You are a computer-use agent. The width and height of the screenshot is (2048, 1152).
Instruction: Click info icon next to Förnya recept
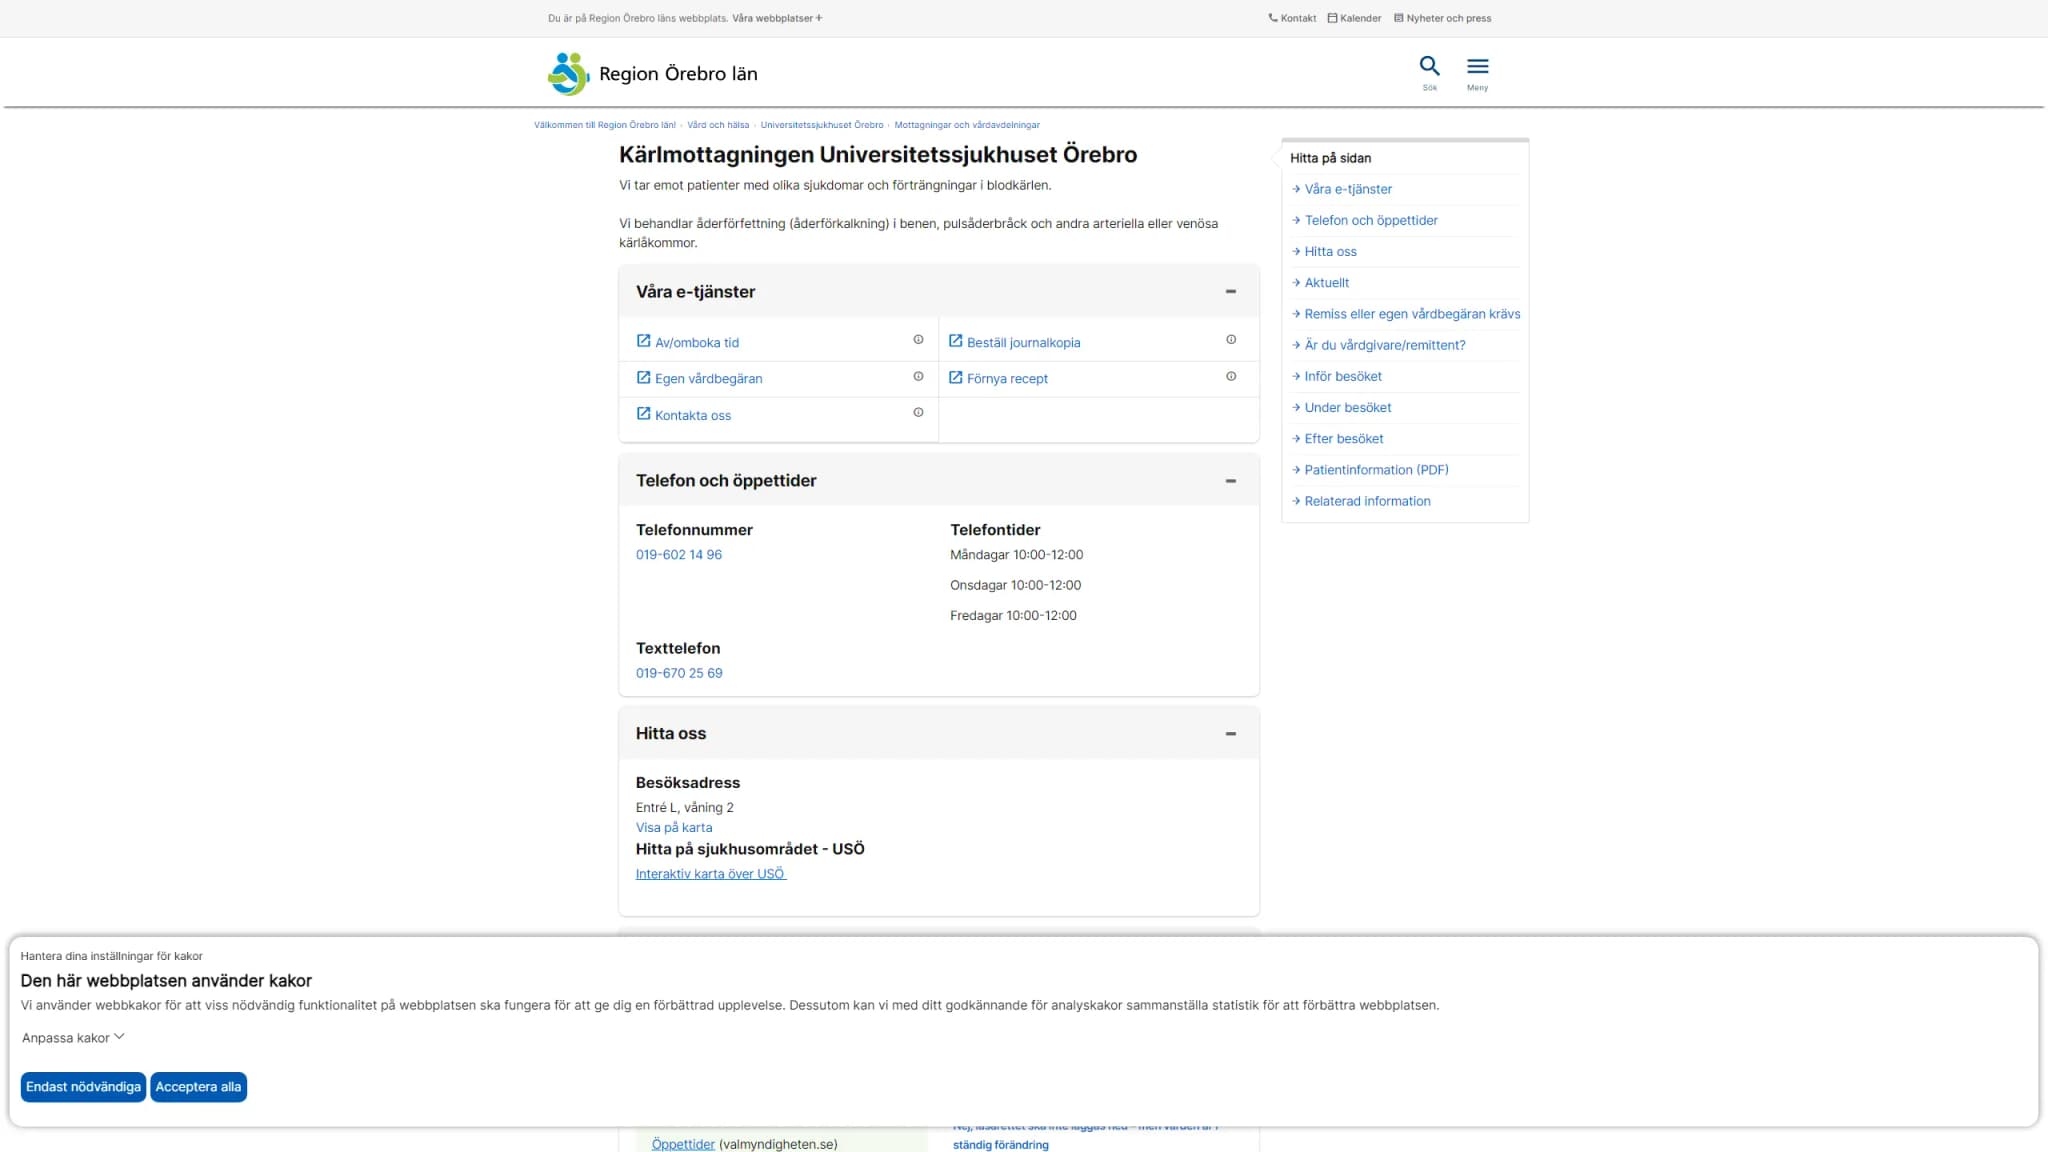[x=1231, y=377]
